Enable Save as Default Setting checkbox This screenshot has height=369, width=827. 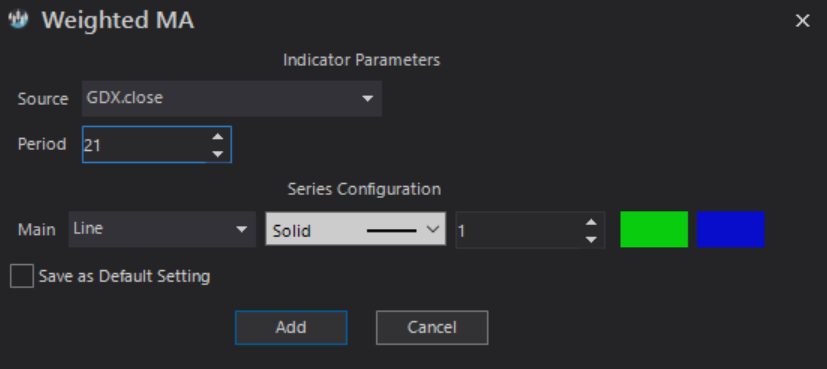tap(22, 276)
